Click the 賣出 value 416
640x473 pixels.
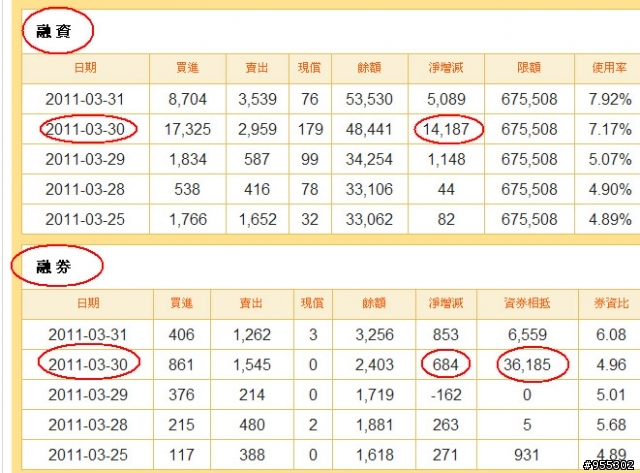click(x=257, y=189)
